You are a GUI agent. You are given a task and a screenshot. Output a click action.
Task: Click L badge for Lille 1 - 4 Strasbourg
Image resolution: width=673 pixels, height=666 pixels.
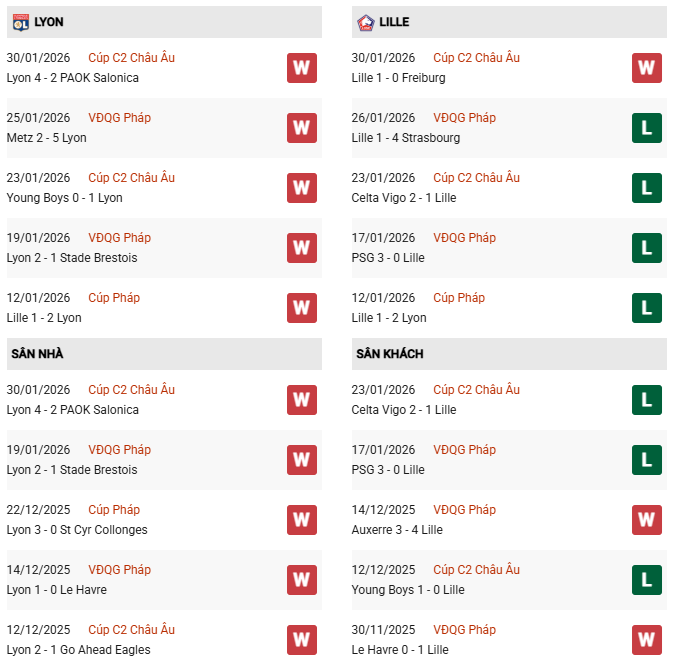[x=647, y=128]
